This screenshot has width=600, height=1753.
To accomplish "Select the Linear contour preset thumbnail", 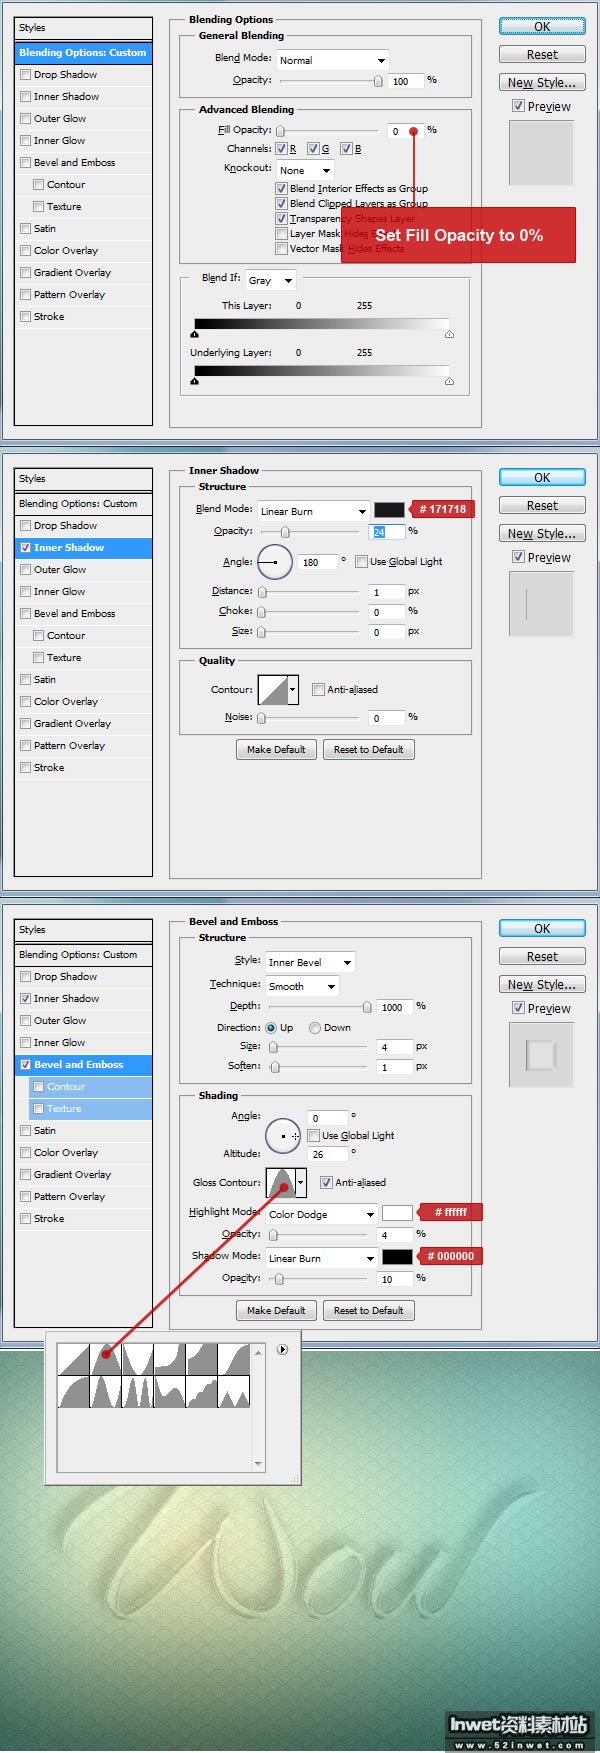I will (73, 1360).
